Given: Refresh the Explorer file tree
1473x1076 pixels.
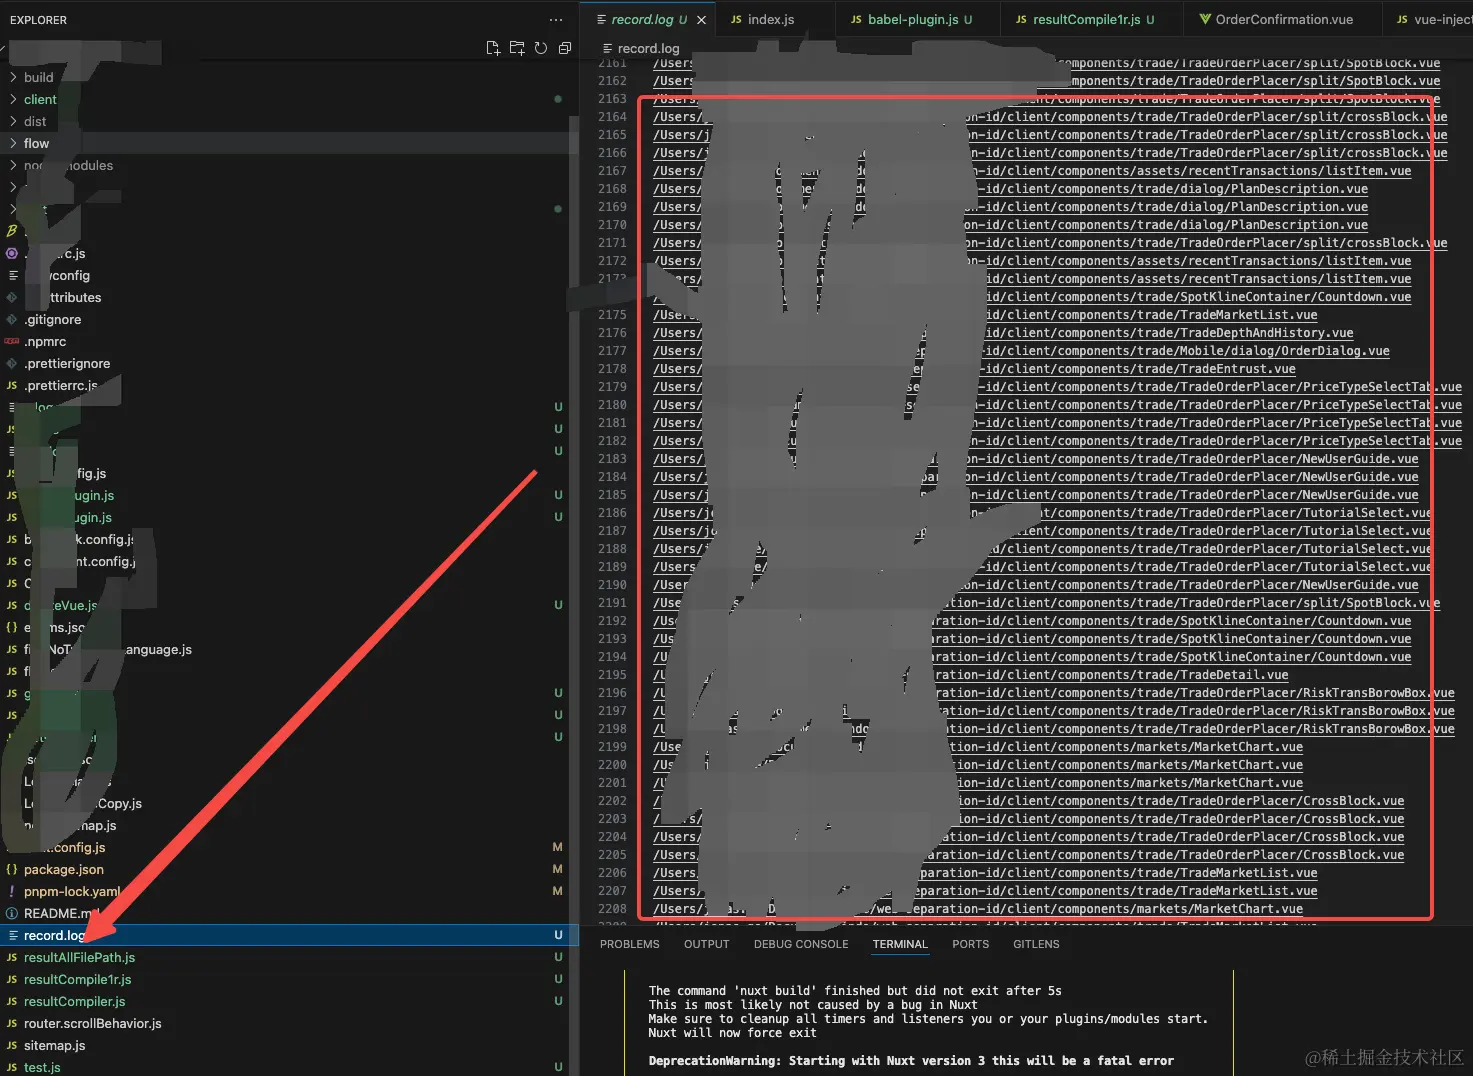Looking at the screenshot, I should [541, 48].
